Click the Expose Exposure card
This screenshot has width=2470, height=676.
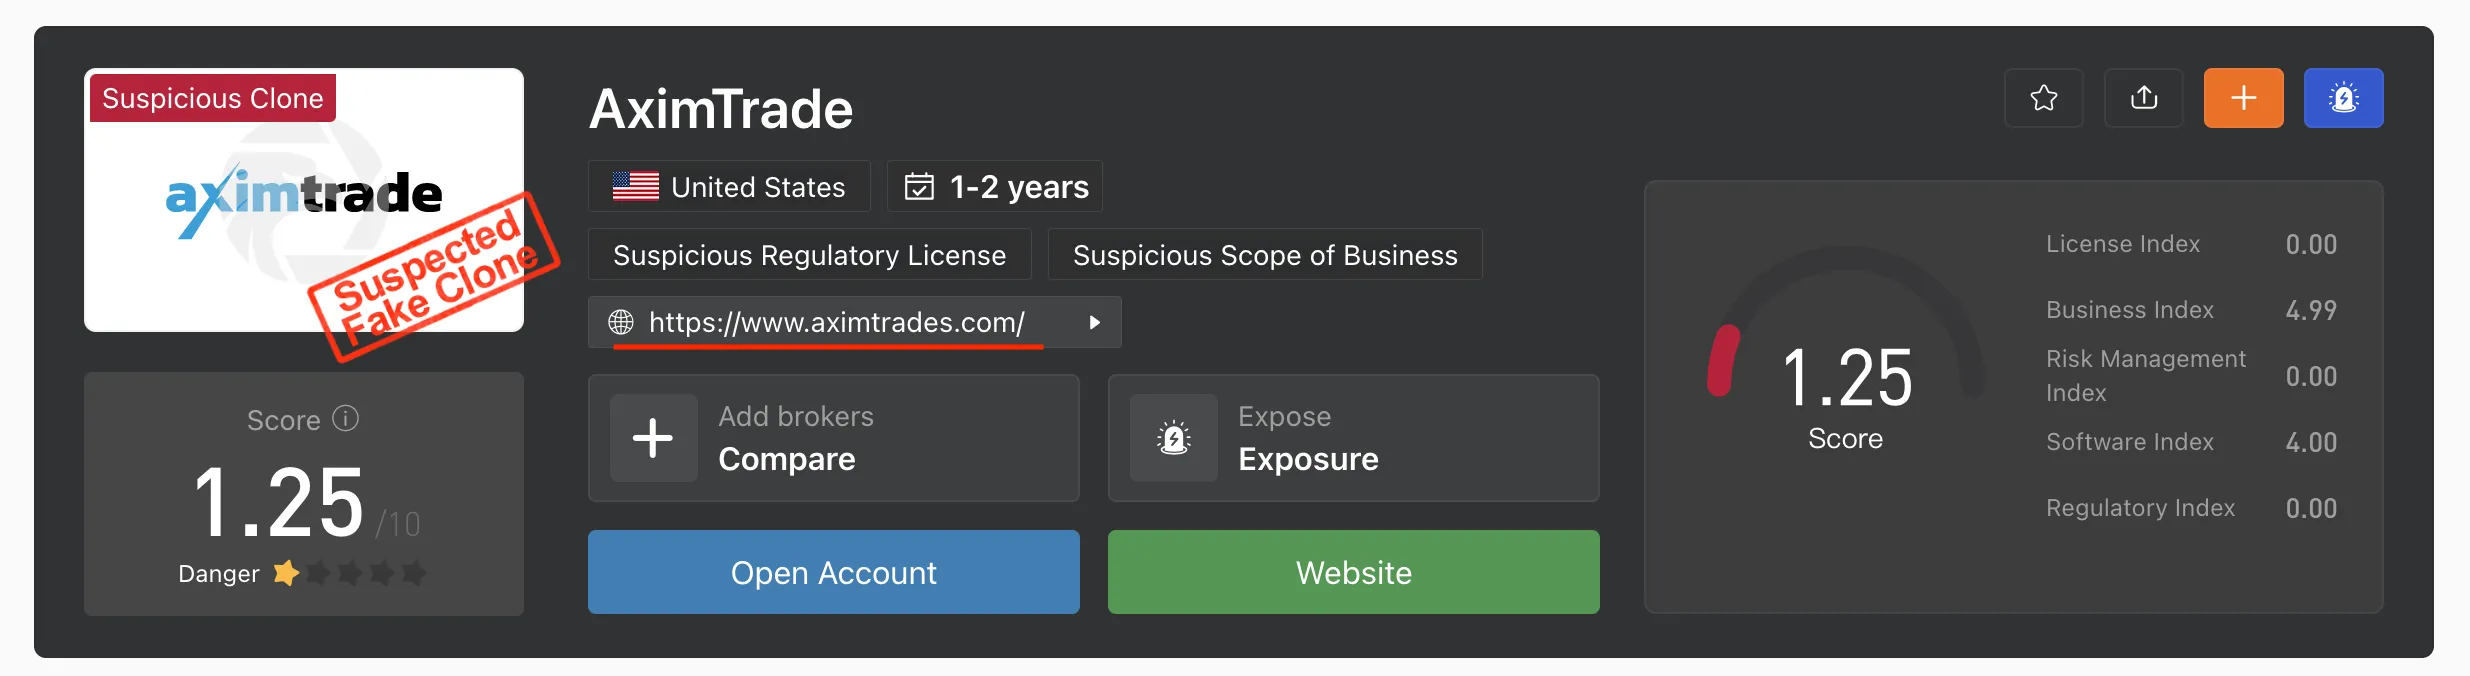(x=1353, y=438)
